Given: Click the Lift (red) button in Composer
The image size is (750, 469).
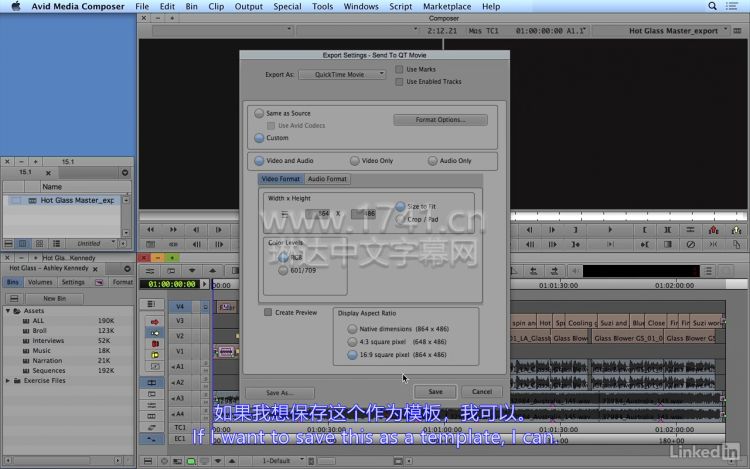Looking at the screenshot, I should tap(713, 230).
